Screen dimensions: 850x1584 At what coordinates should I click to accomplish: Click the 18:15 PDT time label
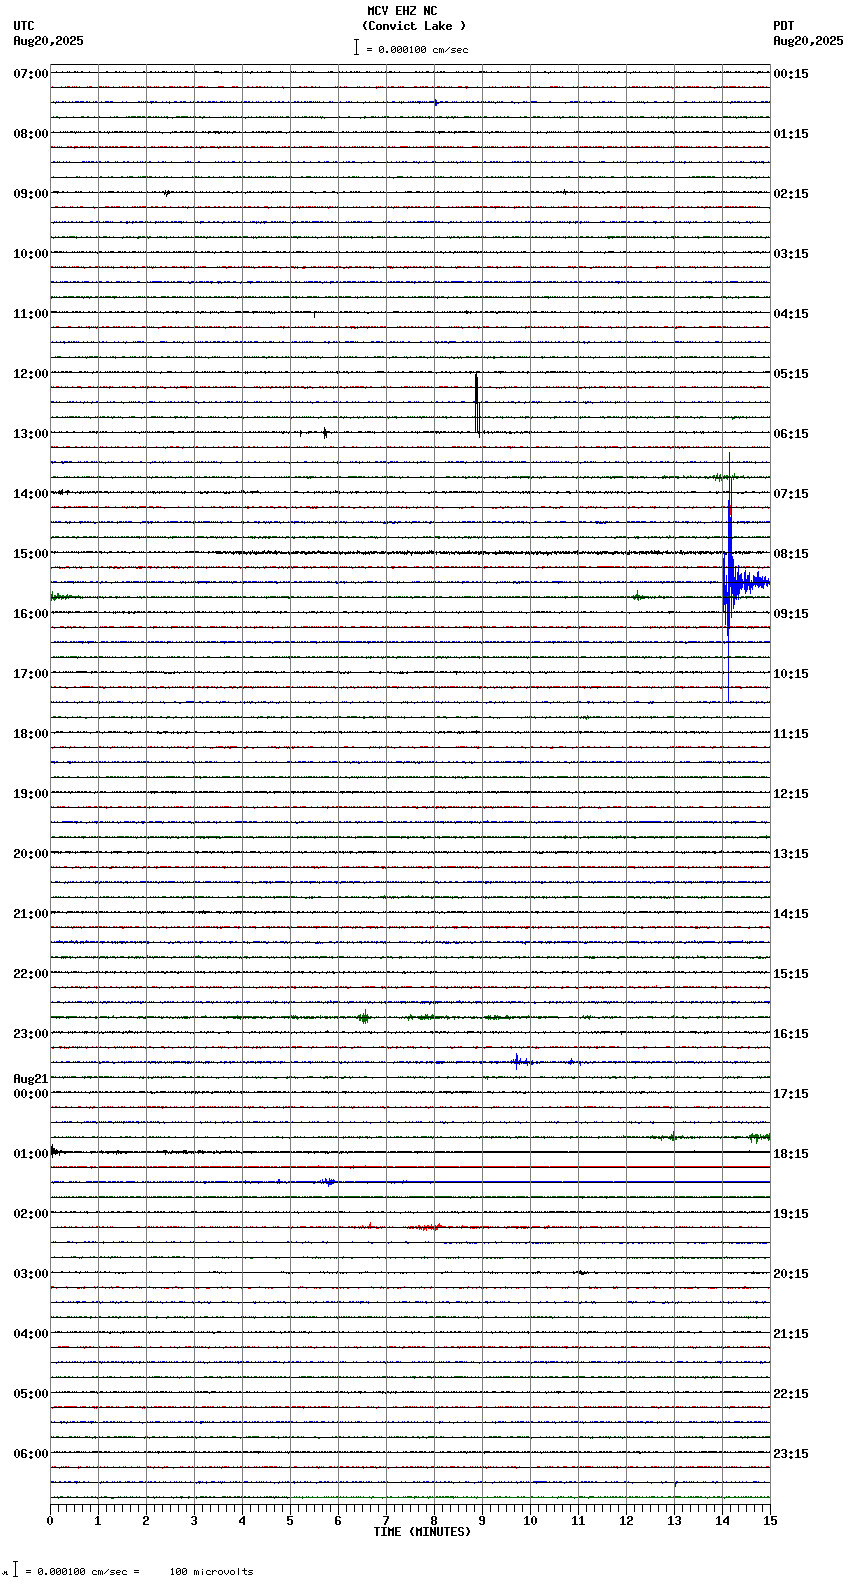click(x=791, y=1154)
